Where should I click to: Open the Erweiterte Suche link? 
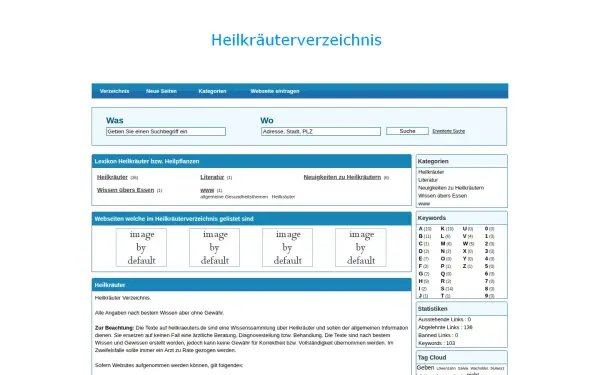pyautogui.click(x=448, y=131)
